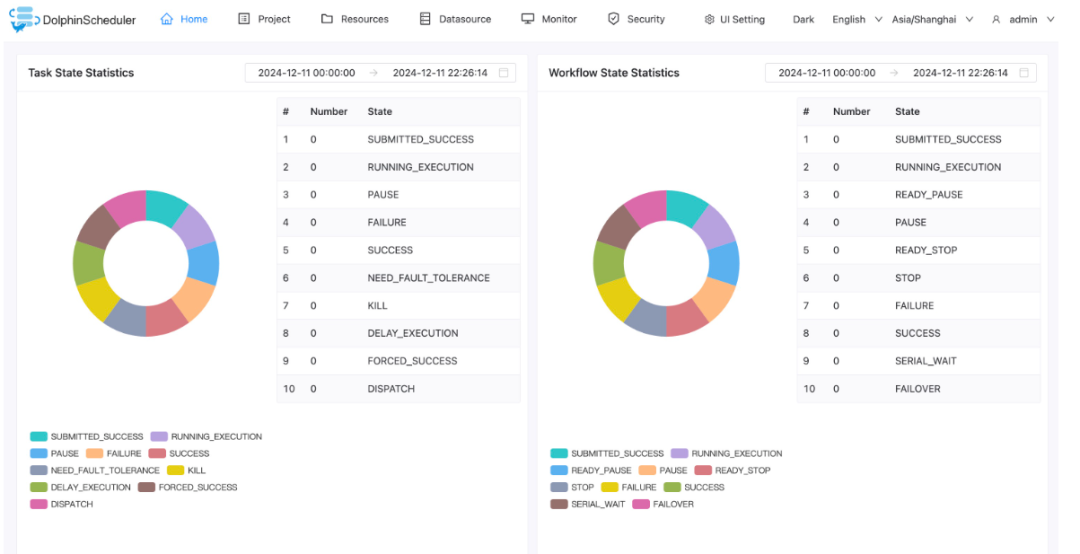The height and width of the screenshot is (554, 1080).
Task: Click the Resources folder icon
Action: tap(327, 19)
